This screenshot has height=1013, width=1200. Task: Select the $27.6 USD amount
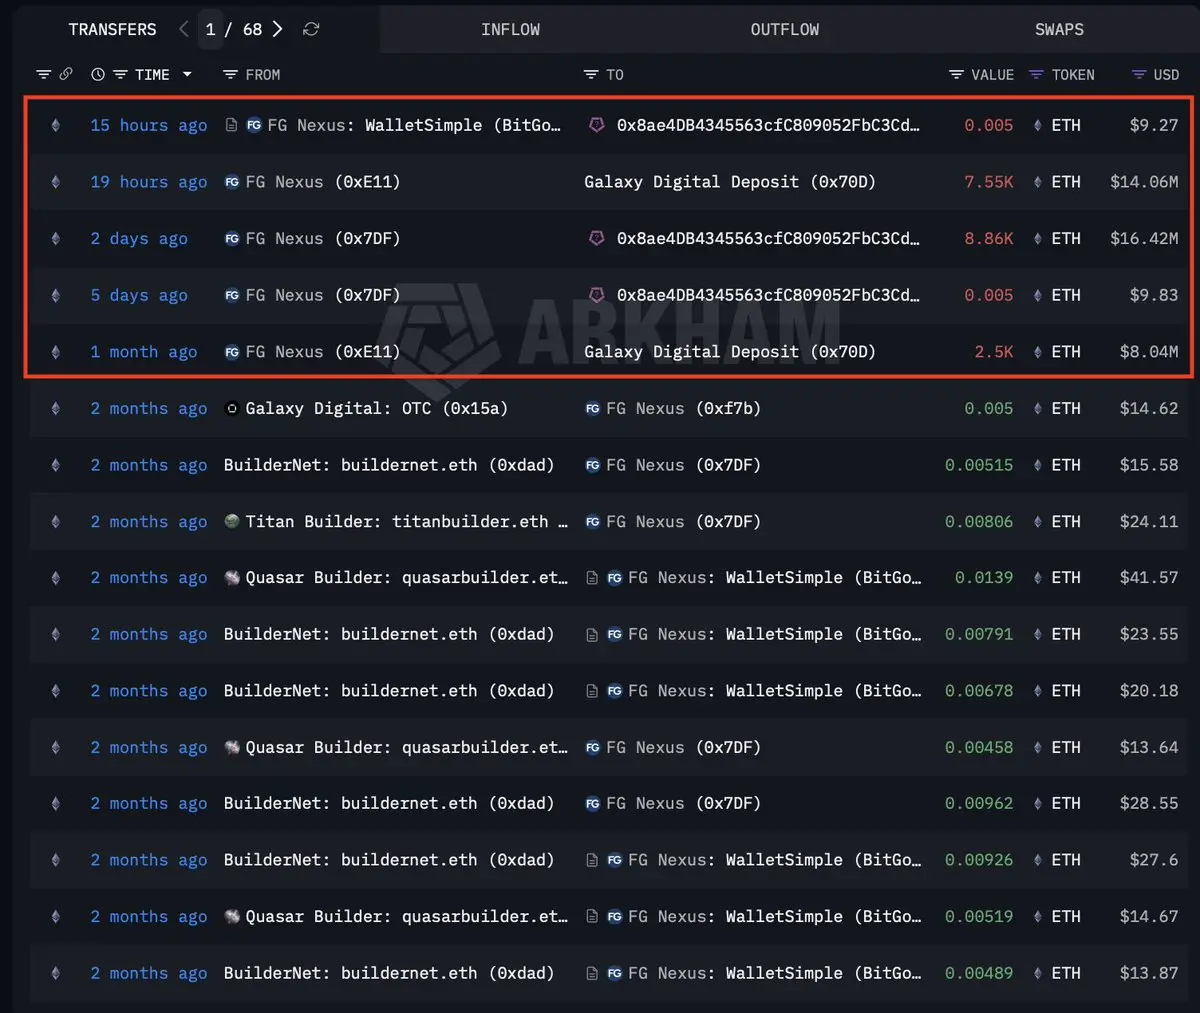click(1154, 860)
